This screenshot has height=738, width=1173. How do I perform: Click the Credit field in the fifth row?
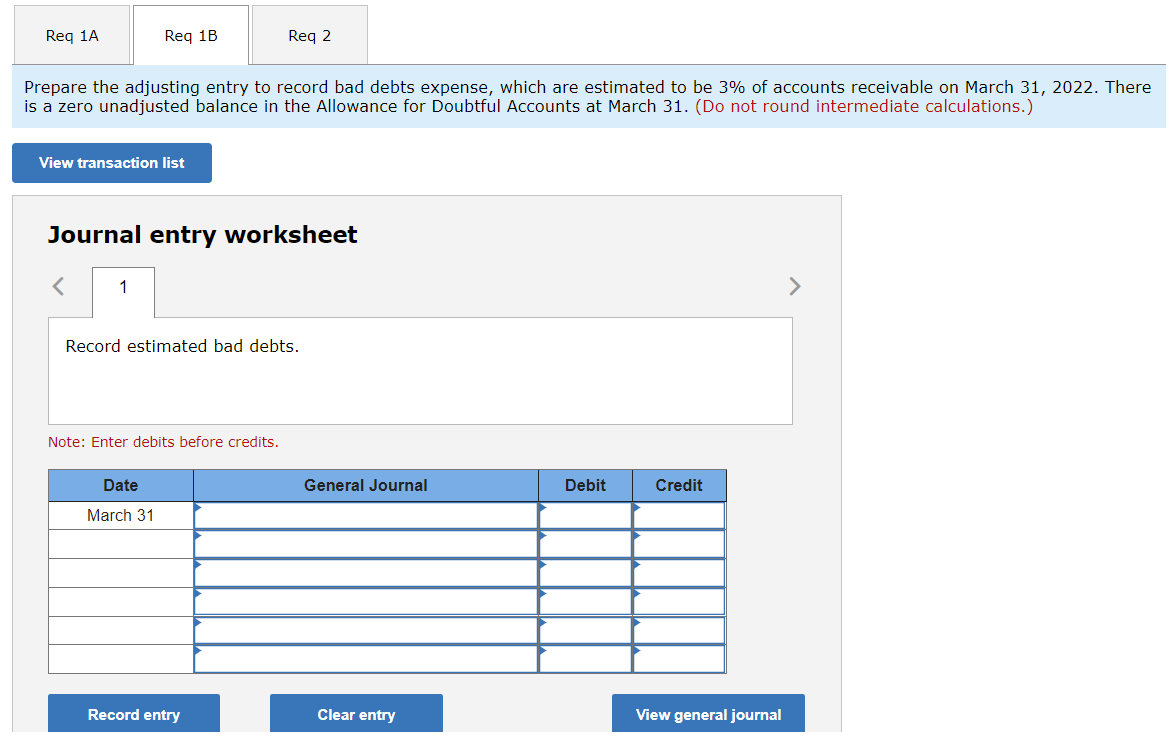(x=679, y=630)
